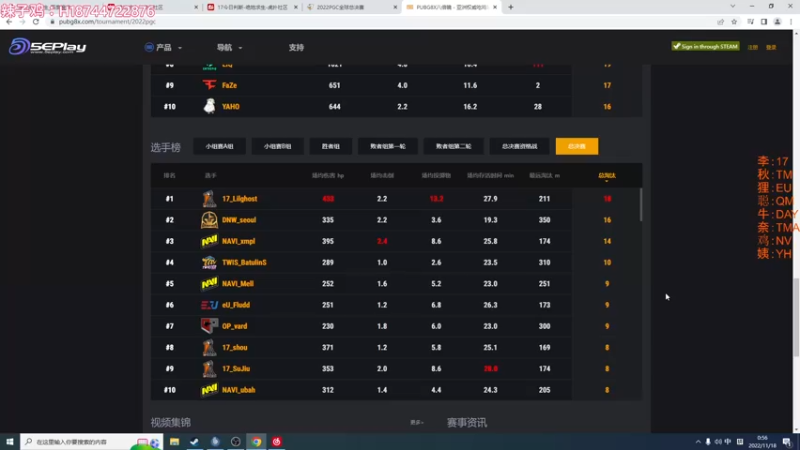
Task: Open the red NetEase music taskbar icon
Action: point(277,441)
